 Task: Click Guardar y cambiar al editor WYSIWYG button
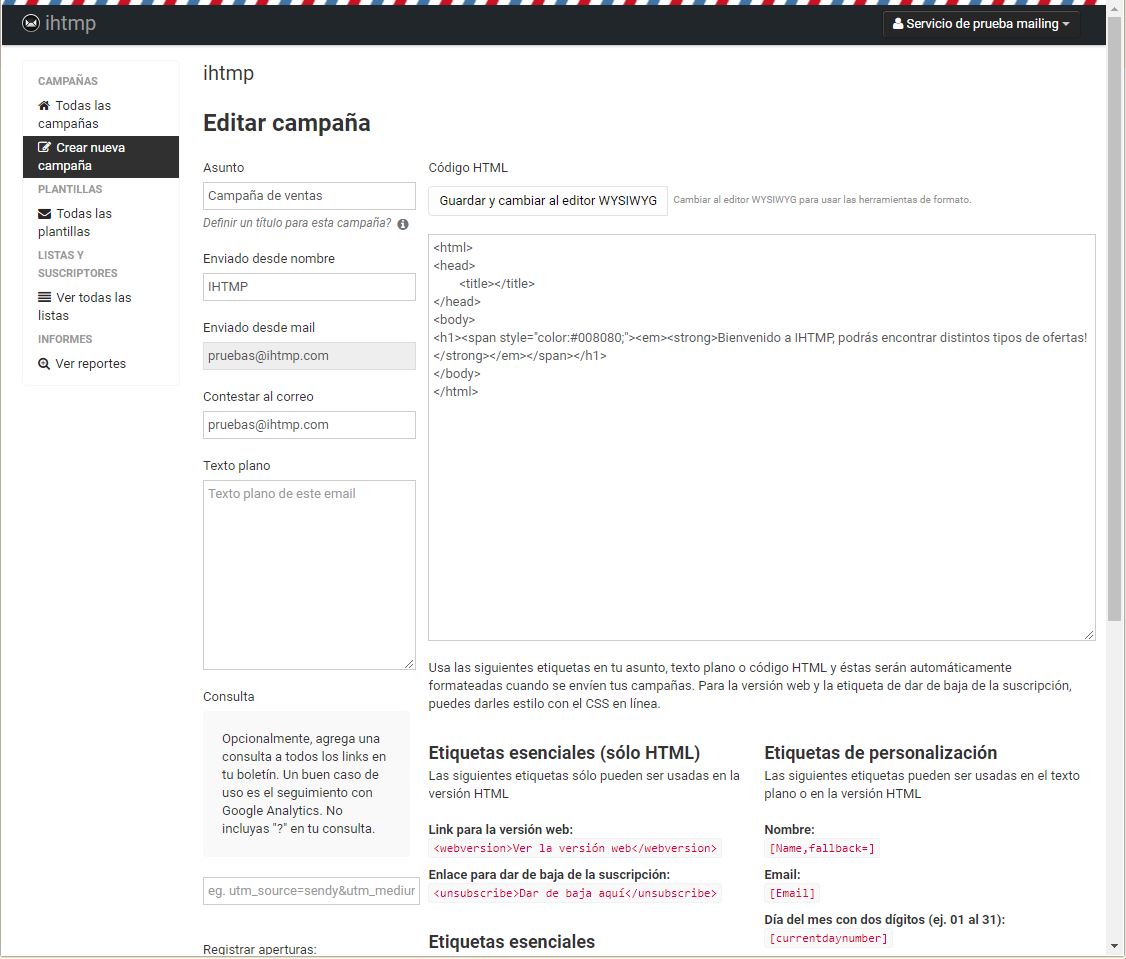548,200
